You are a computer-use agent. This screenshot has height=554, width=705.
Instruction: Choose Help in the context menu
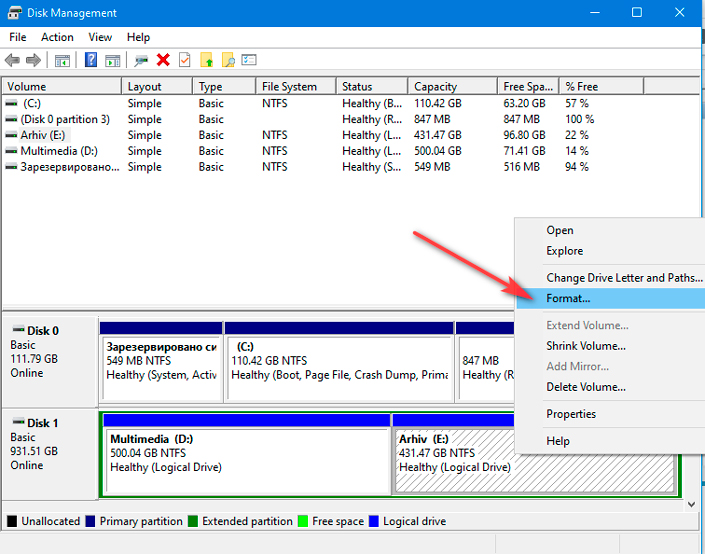[611, 441]
